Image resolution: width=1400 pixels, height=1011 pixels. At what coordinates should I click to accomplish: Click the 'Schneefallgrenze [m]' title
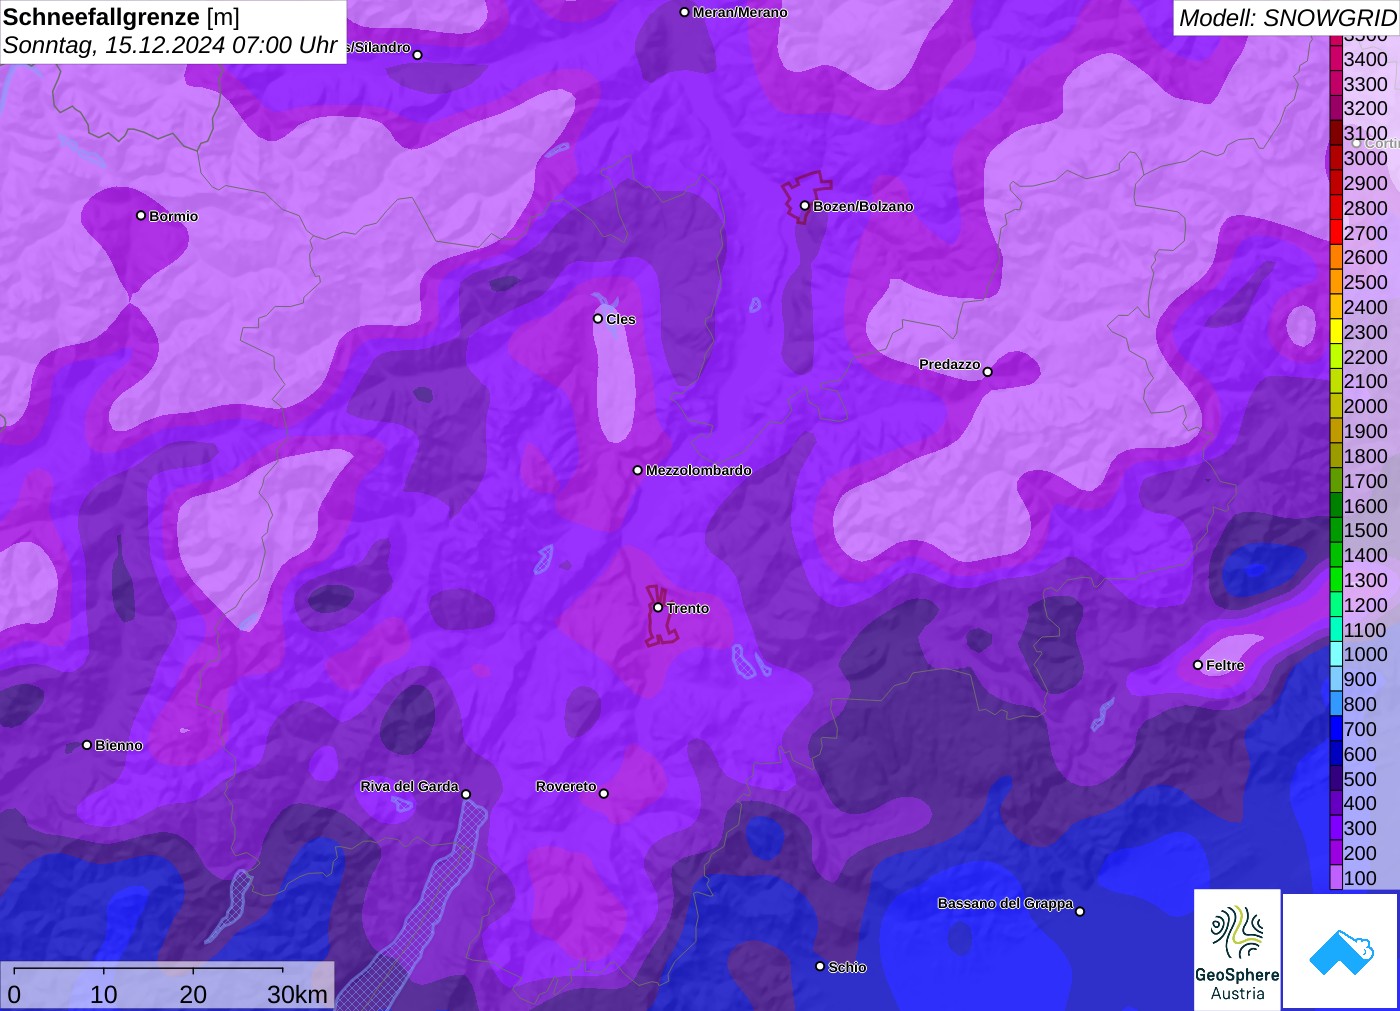coord(121,18)
